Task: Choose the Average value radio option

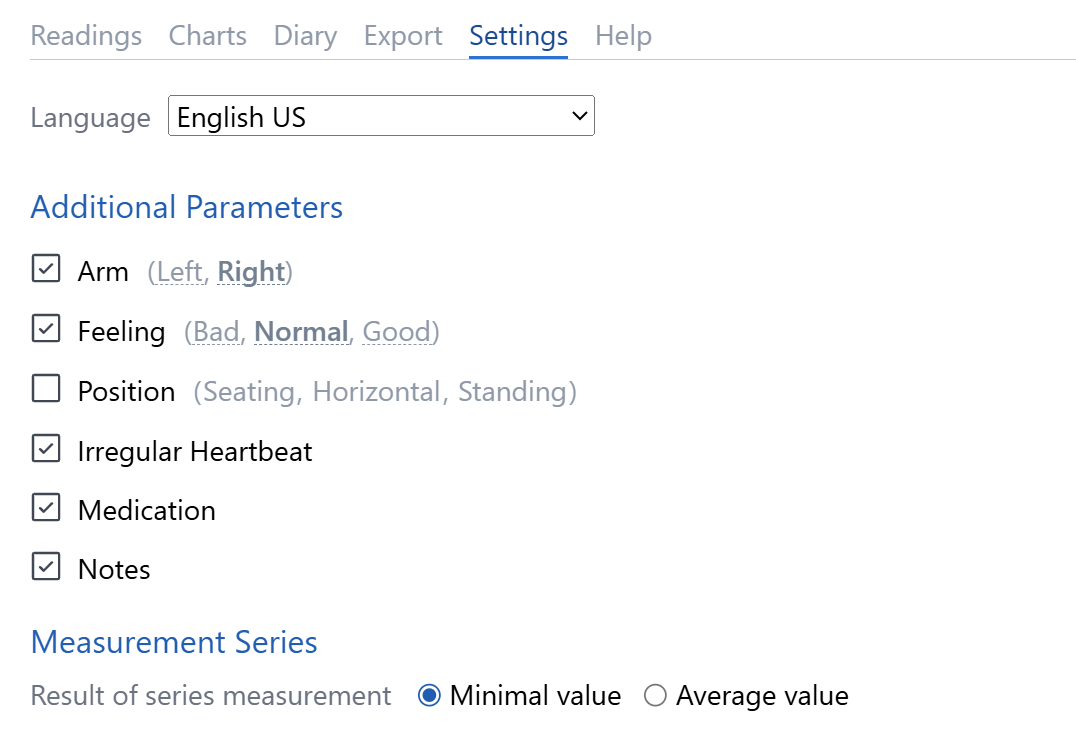Action: pyautogui.click(x=655, y=696)
